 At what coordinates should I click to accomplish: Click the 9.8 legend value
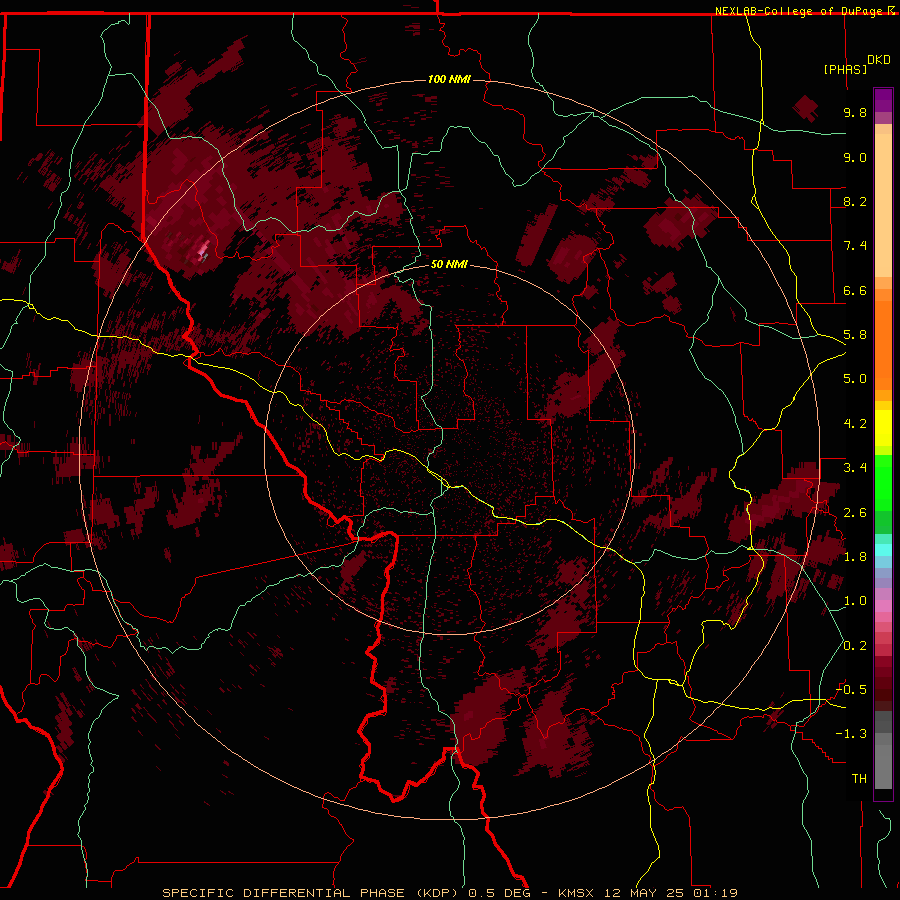855,113
